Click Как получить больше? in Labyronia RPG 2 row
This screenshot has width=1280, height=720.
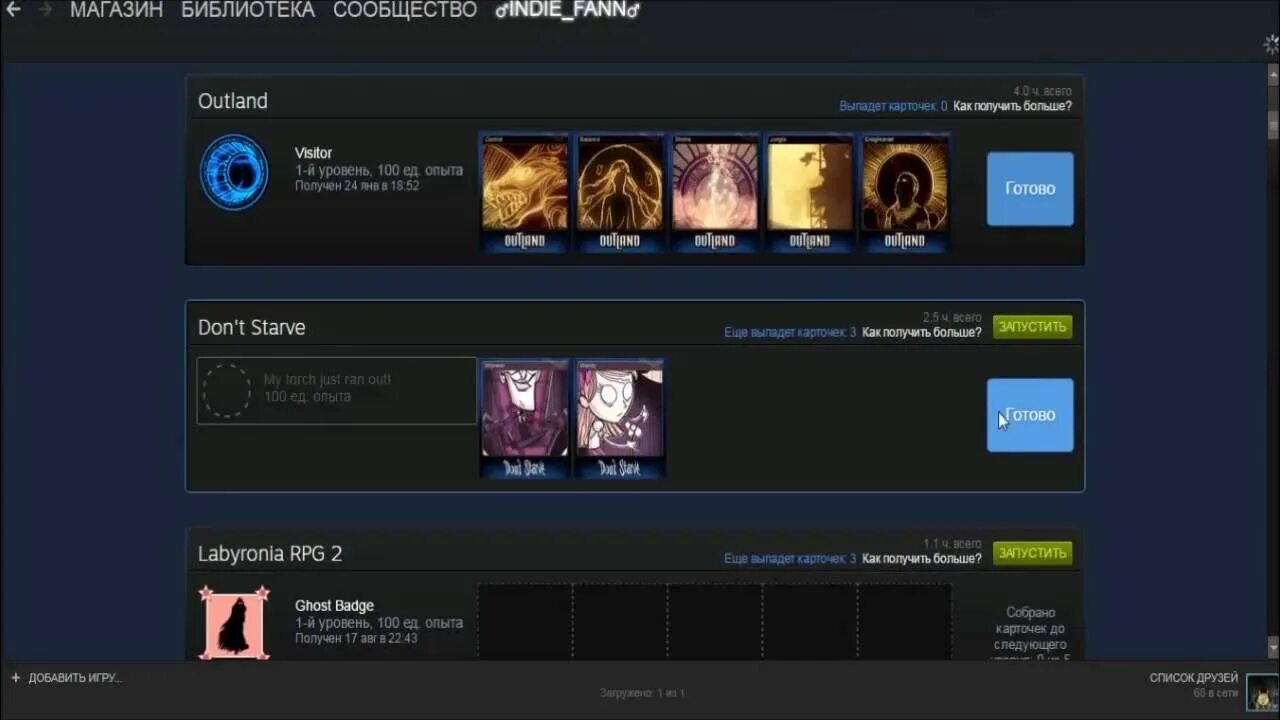click(922, 559)
